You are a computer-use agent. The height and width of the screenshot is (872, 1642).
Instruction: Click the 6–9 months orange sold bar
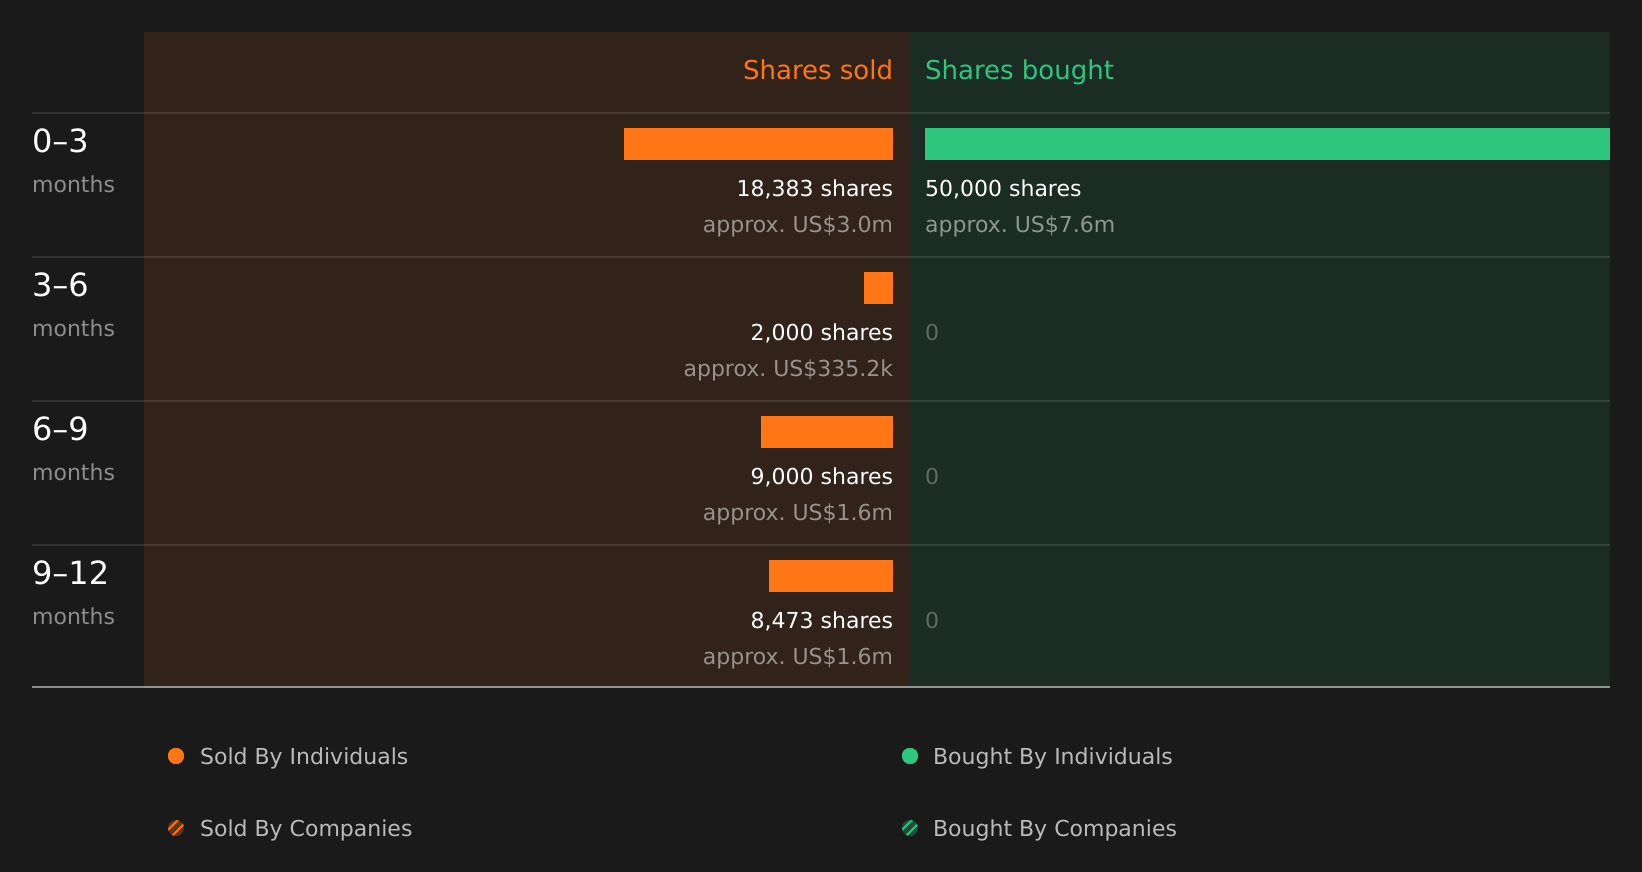click(x=827, y=432)
